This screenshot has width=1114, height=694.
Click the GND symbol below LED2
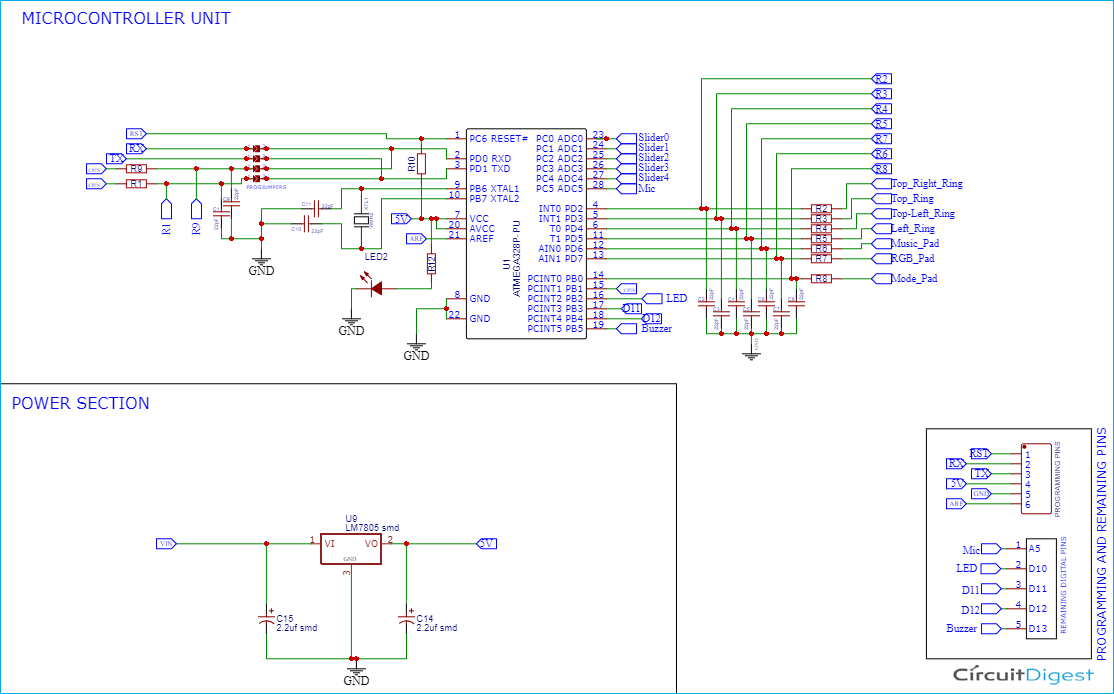tap(351, 325)
